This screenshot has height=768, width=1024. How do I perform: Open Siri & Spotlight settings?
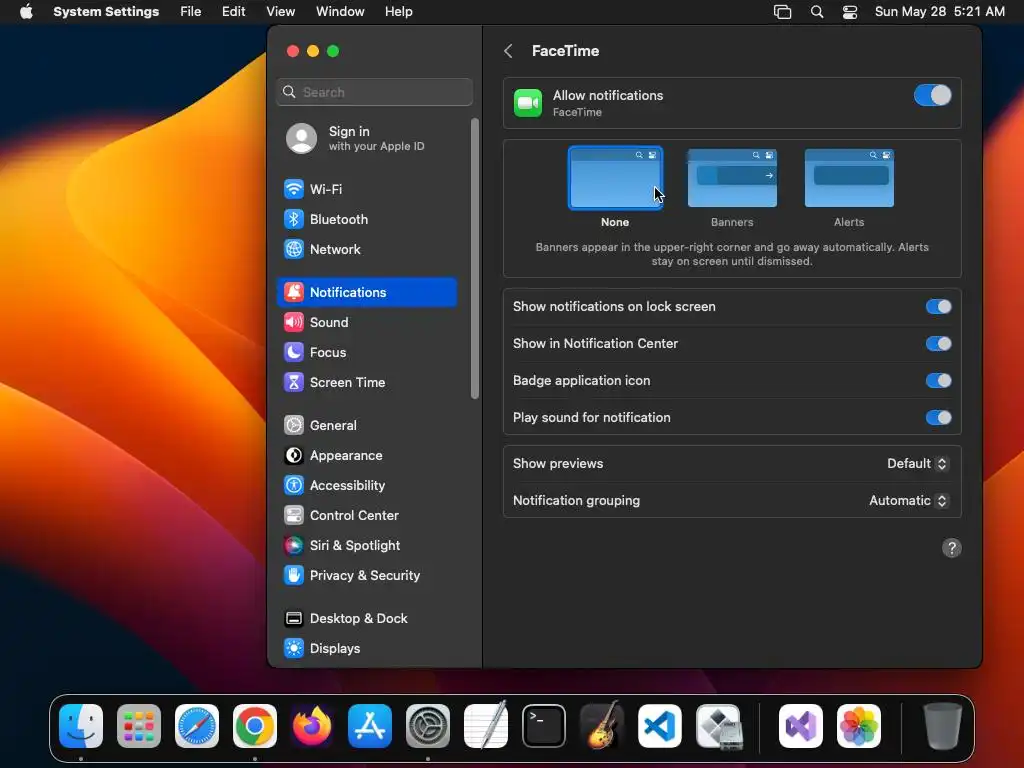pyautogui.click(x=366, y=546)
